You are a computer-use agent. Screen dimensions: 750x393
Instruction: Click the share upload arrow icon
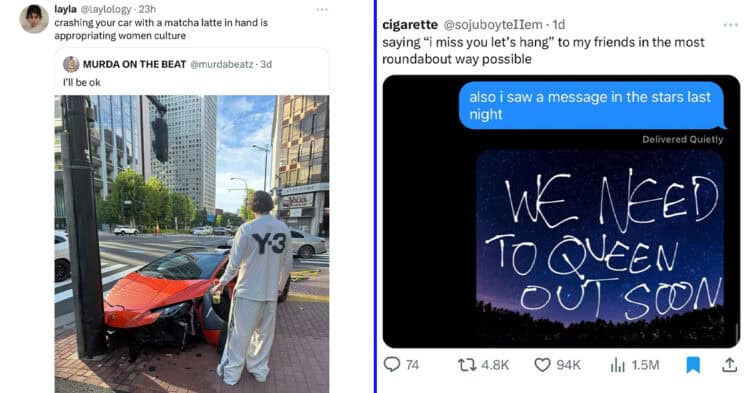click(729, 365)
